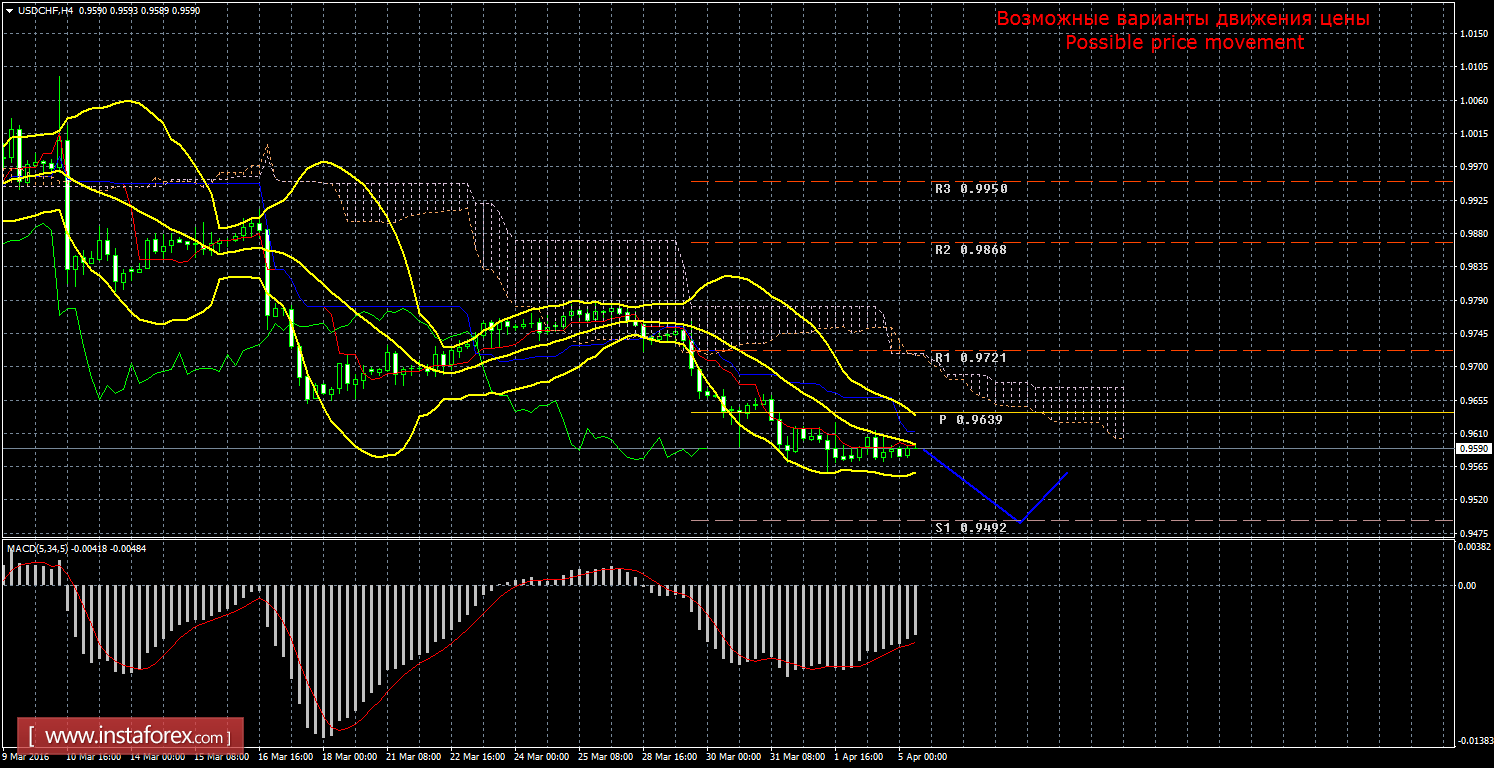This screenshot has width=1494, height=768.
Task: Click the '24 Mar 00:00' date on time axis
Action: (542, 757)
